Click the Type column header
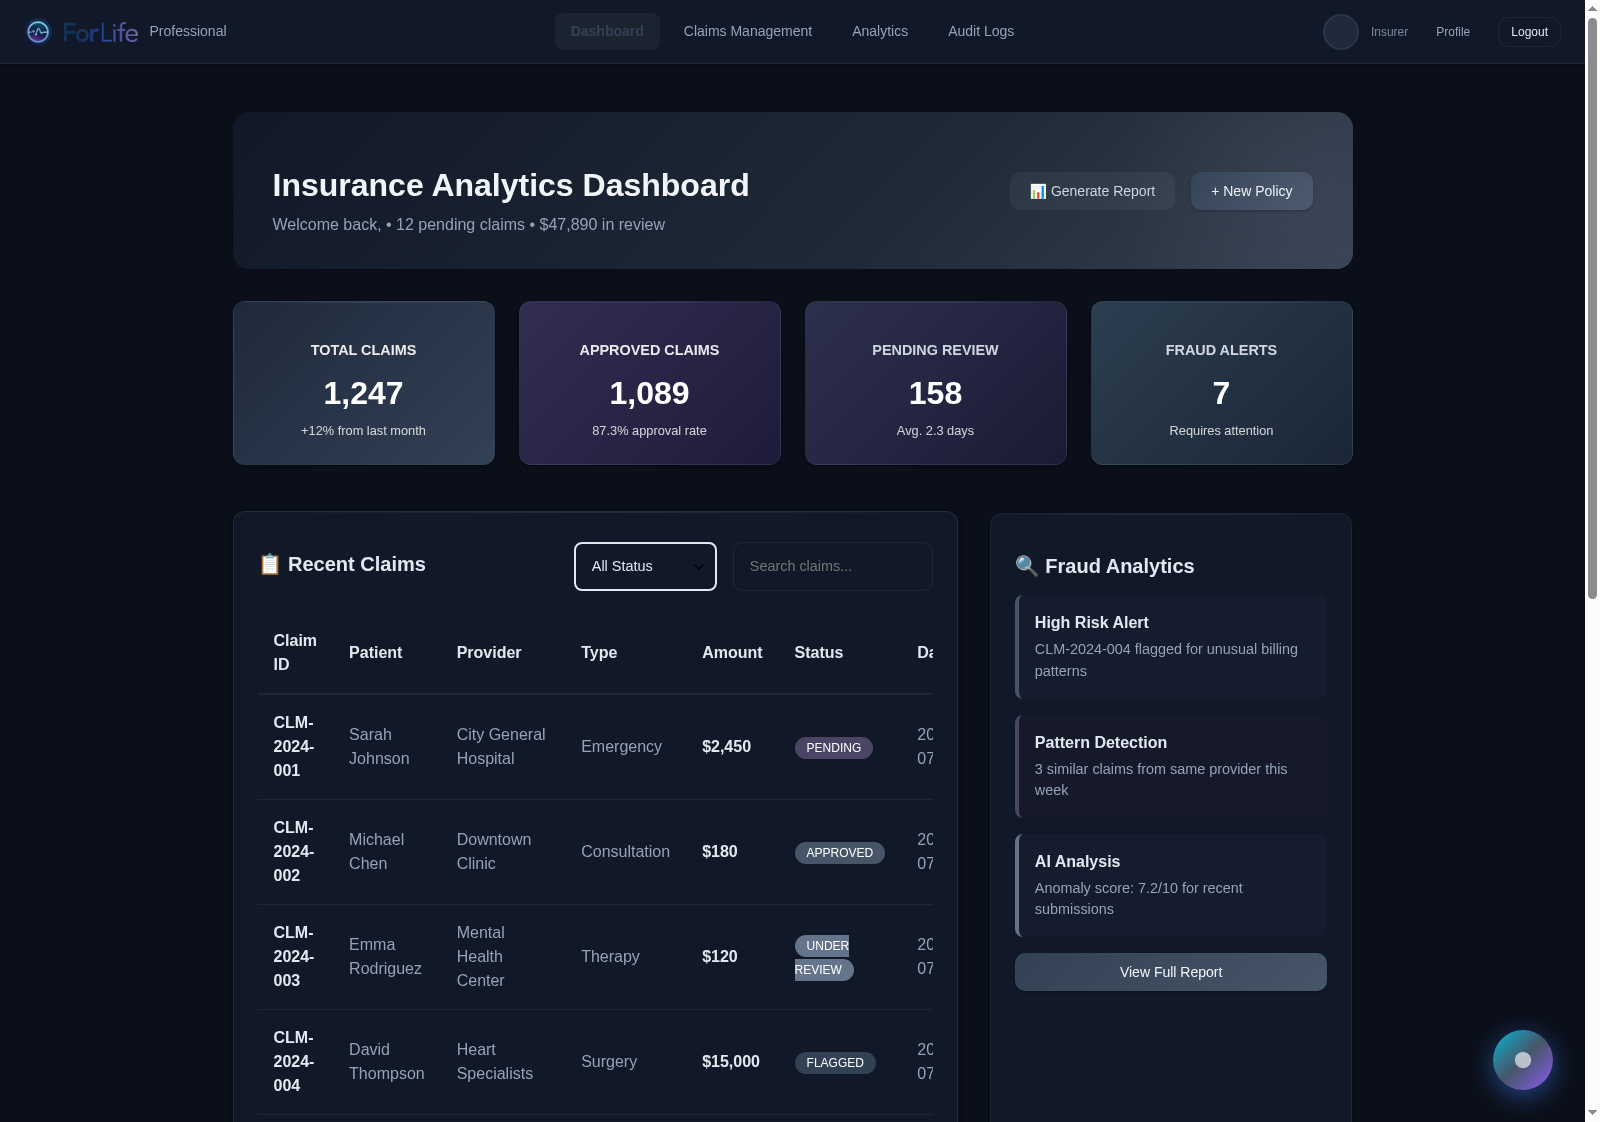Image resolution: width=1600 pixels, height=1122 pixels. click(x=599, y=652)
